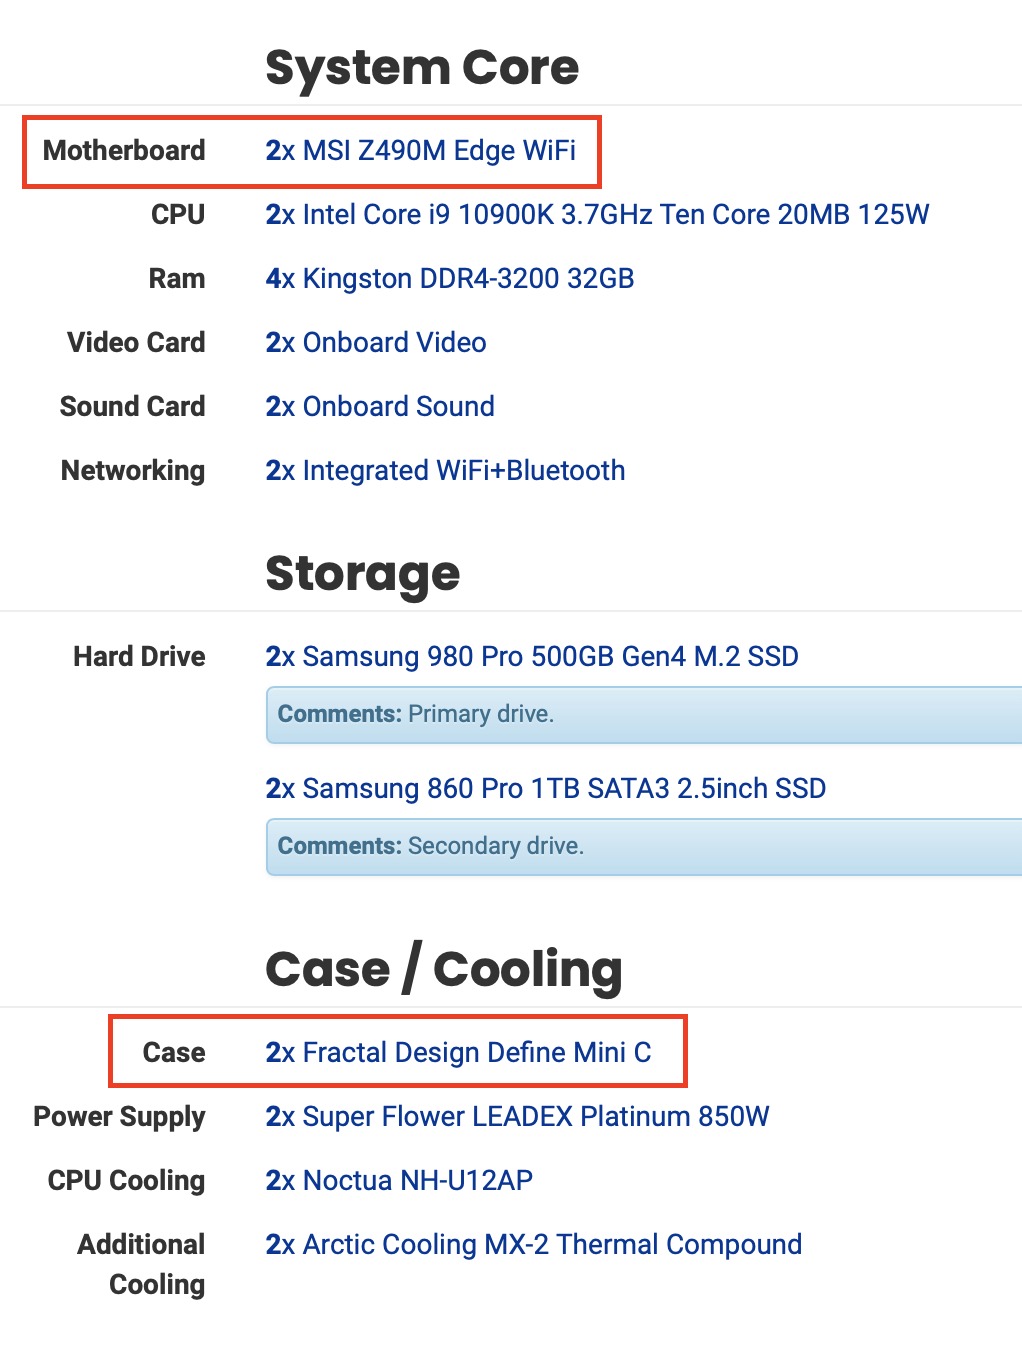Click the Motherboard row label

tap(124, 151)
